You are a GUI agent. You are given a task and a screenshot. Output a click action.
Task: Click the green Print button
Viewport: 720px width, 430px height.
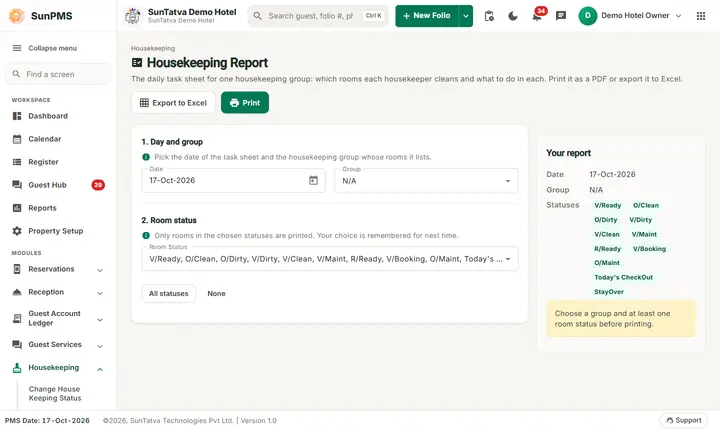coord(245,103)
